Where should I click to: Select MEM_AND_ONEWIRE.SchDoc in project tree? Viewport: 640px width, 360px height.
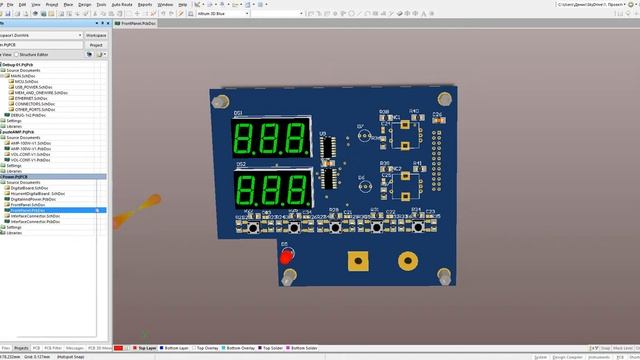(x=41, y=93)
